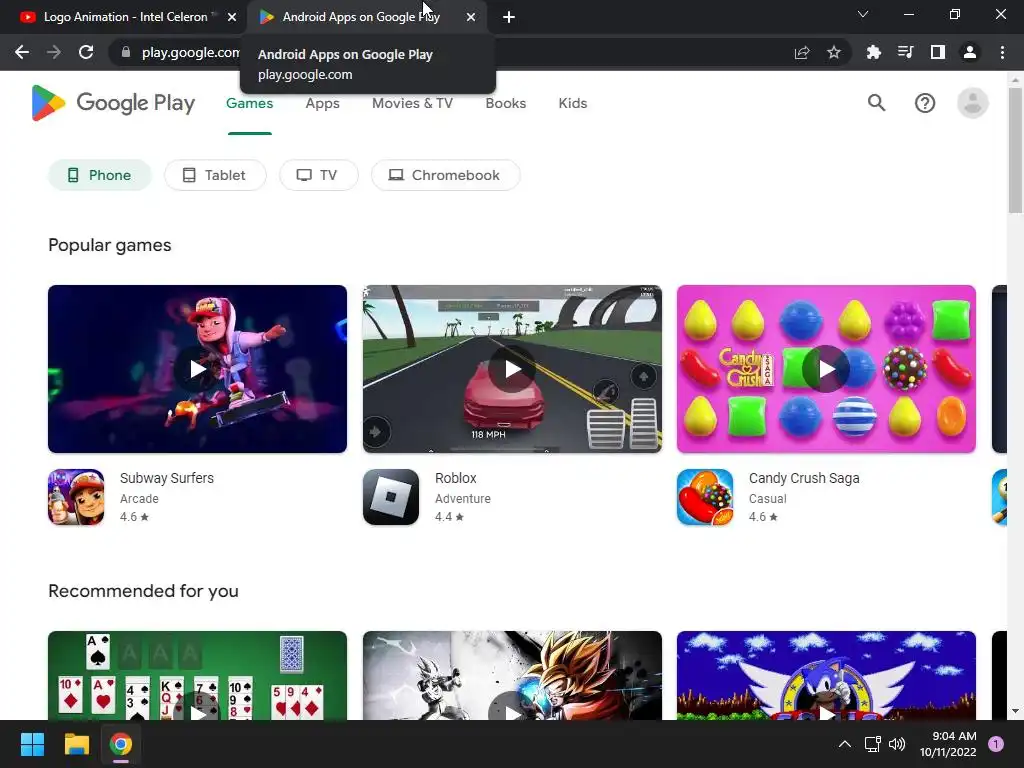Play the Roblox trailer video
The height and width of the screenshot is (768, 1024).
point(512,369)
